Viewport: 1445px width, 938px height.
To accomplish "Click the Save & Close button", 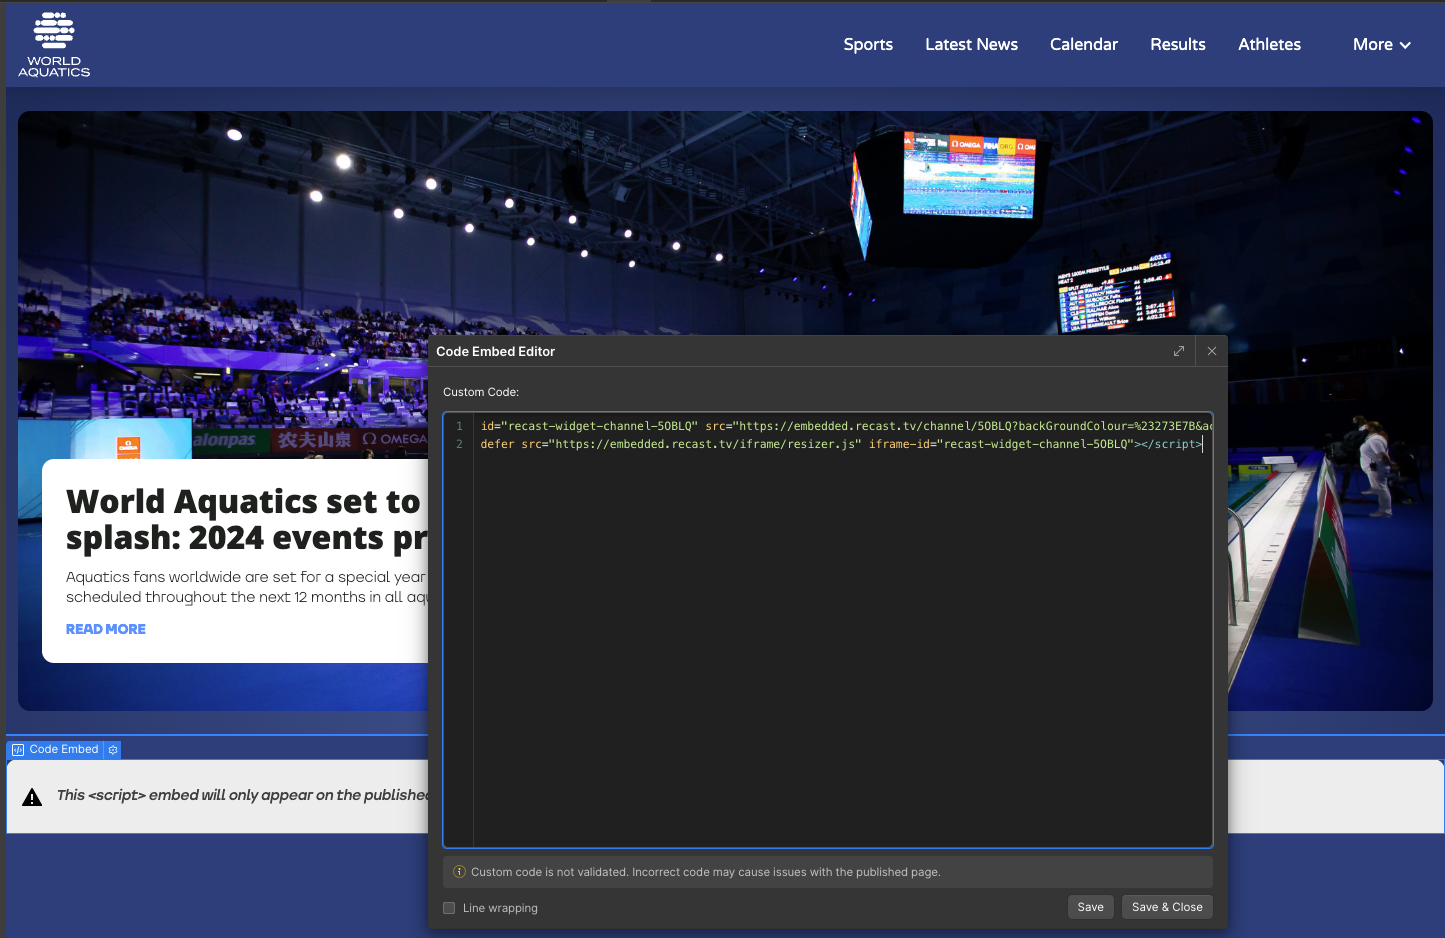I will pyautogui.click(x=1167, y=907).
